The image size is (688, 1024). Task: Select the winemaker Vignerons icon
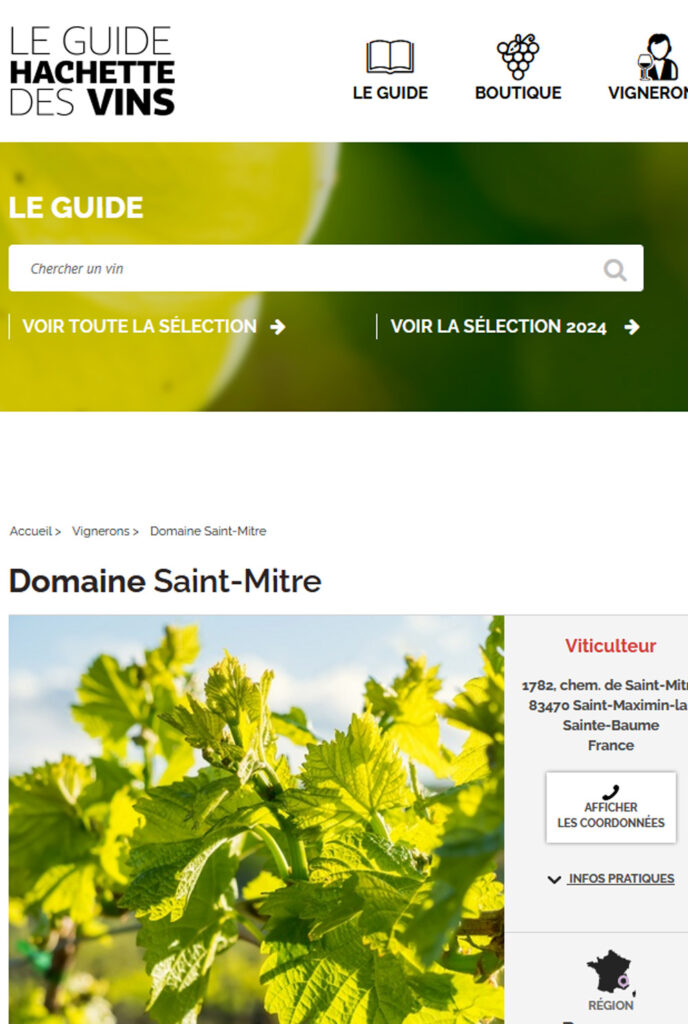(659, 57)
